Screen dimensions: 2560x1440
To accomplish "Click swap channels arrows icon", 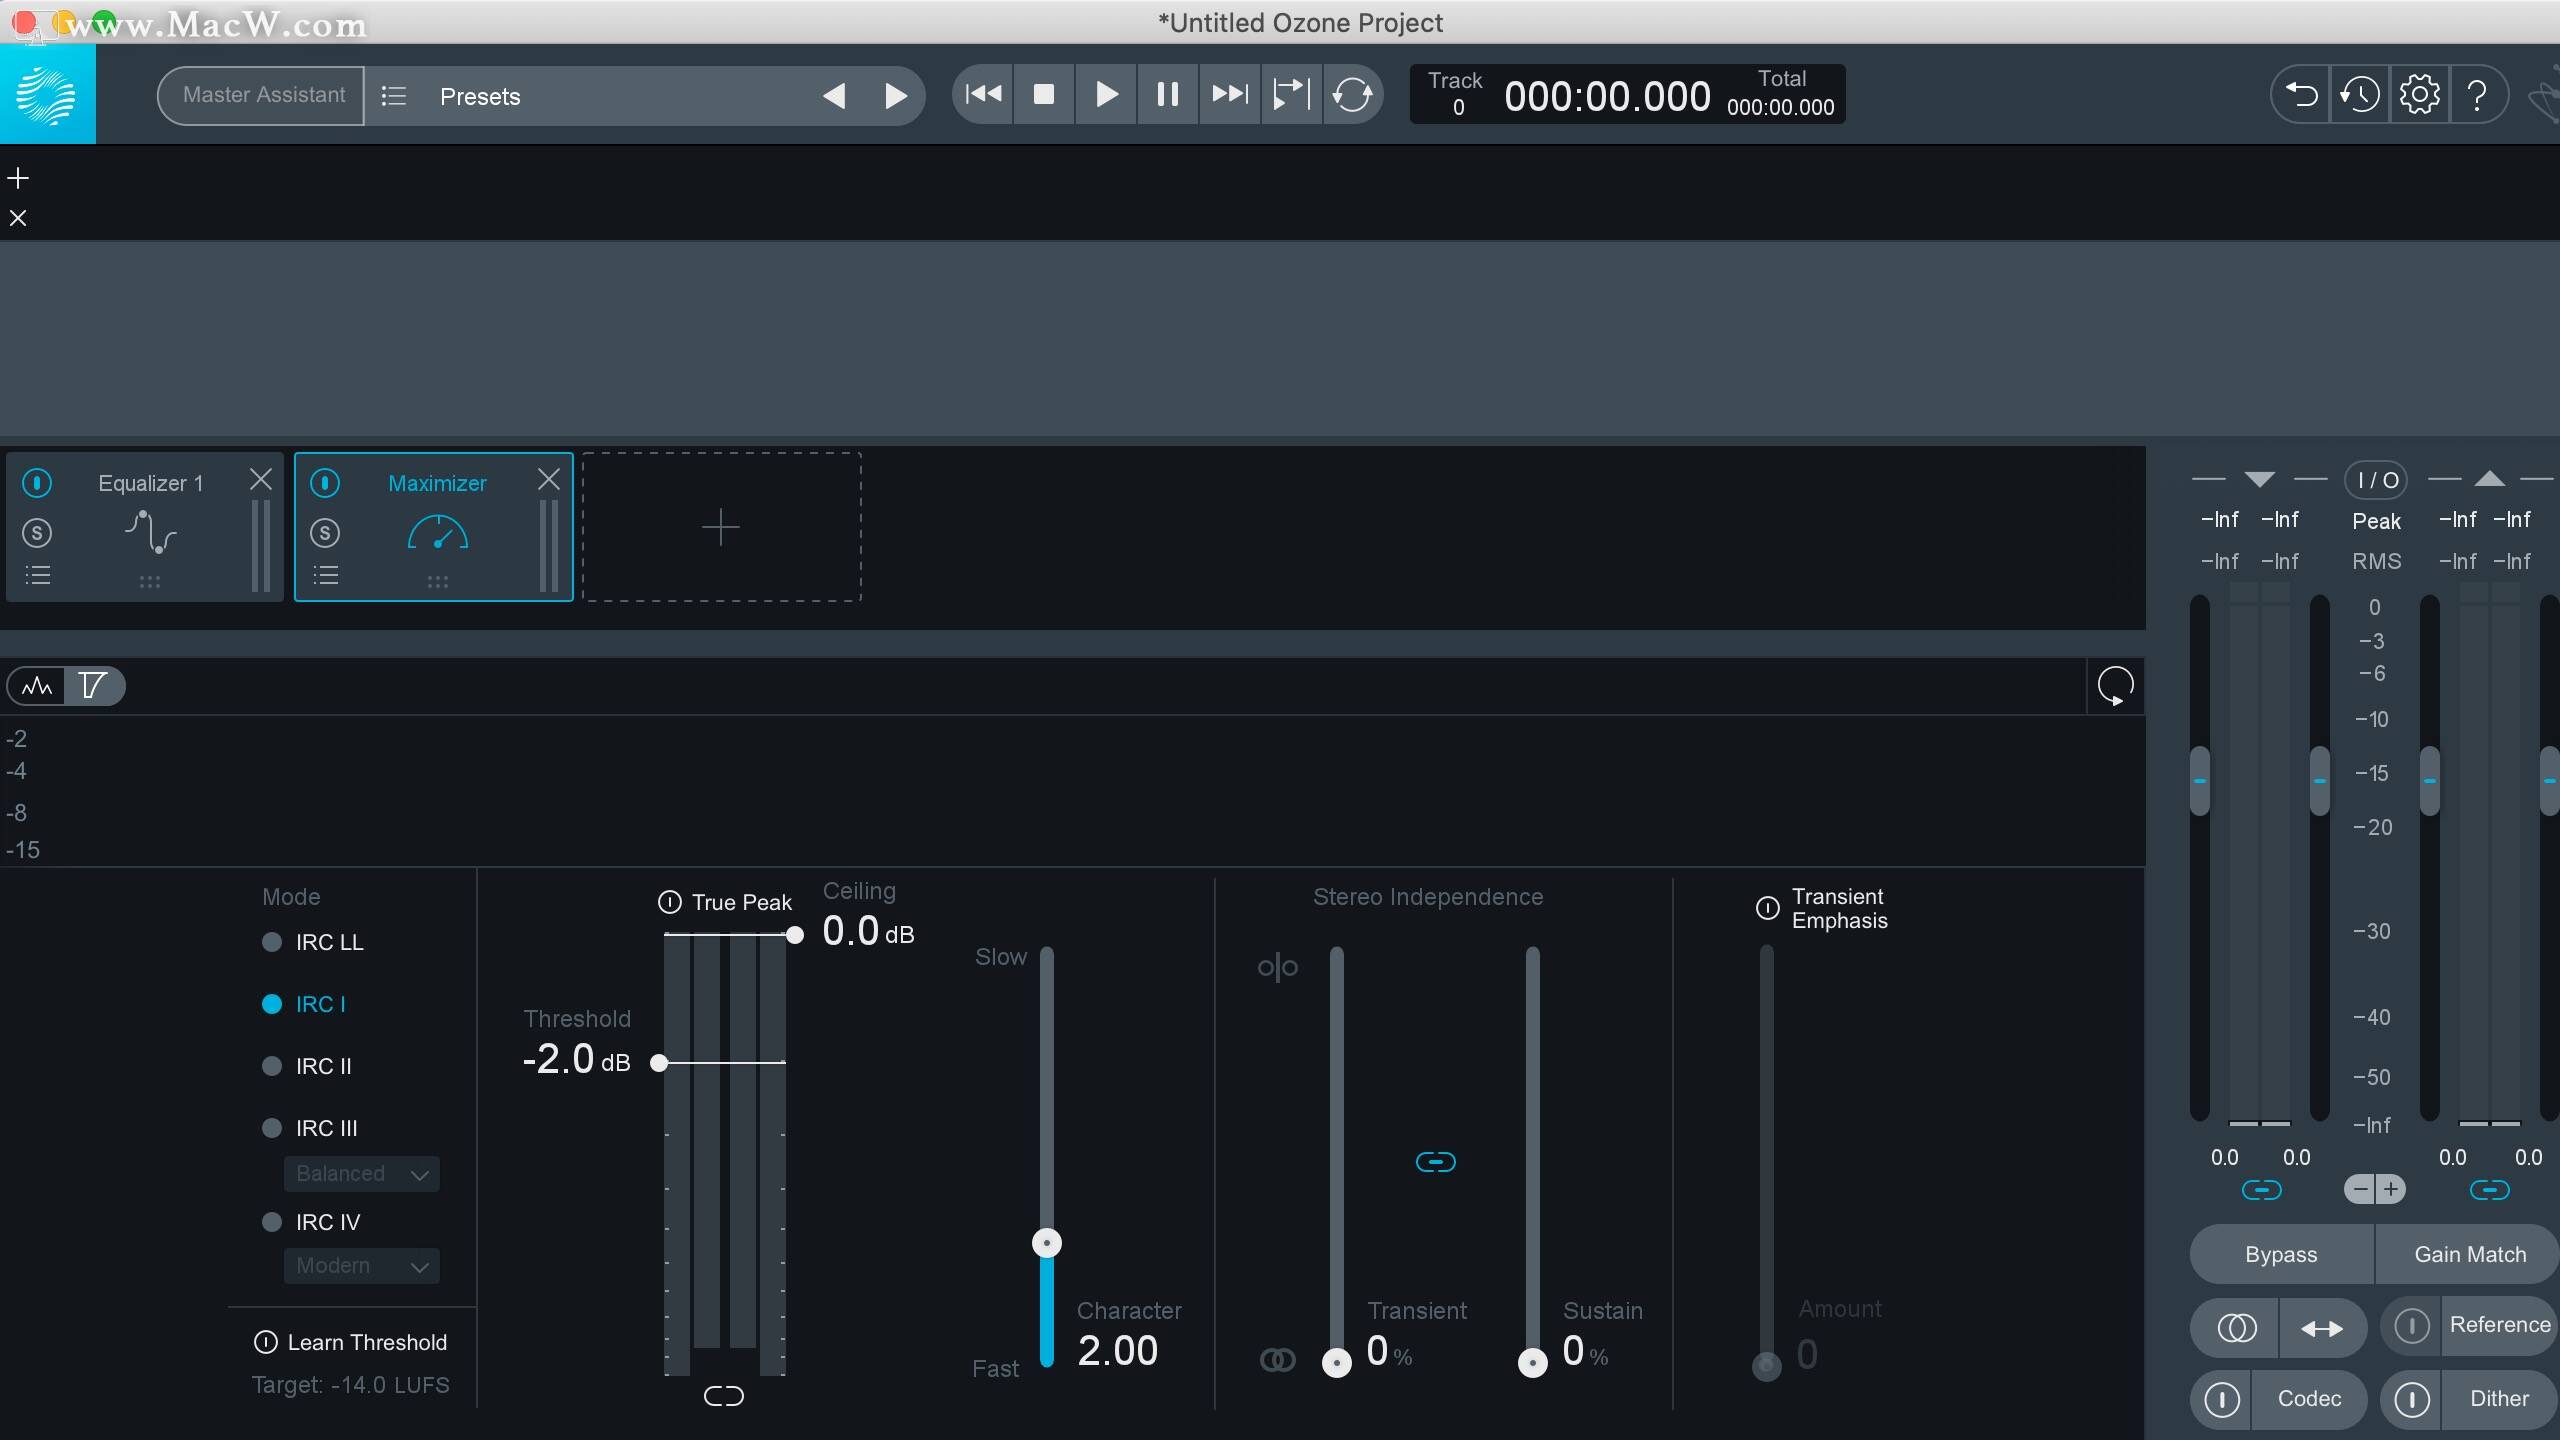I will [x=2323, y=1328].
